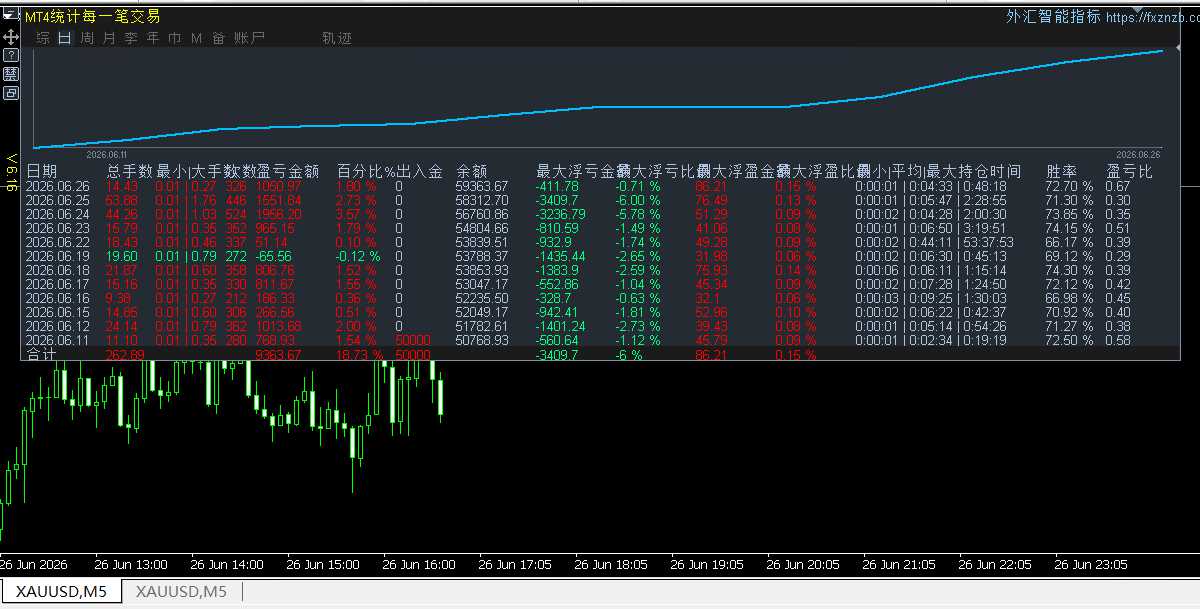Image resolution: width=1200 pixels, height=609 pixels.
Task: Switch to the 年 yearly tab
Action: click(x=153, y=38)
